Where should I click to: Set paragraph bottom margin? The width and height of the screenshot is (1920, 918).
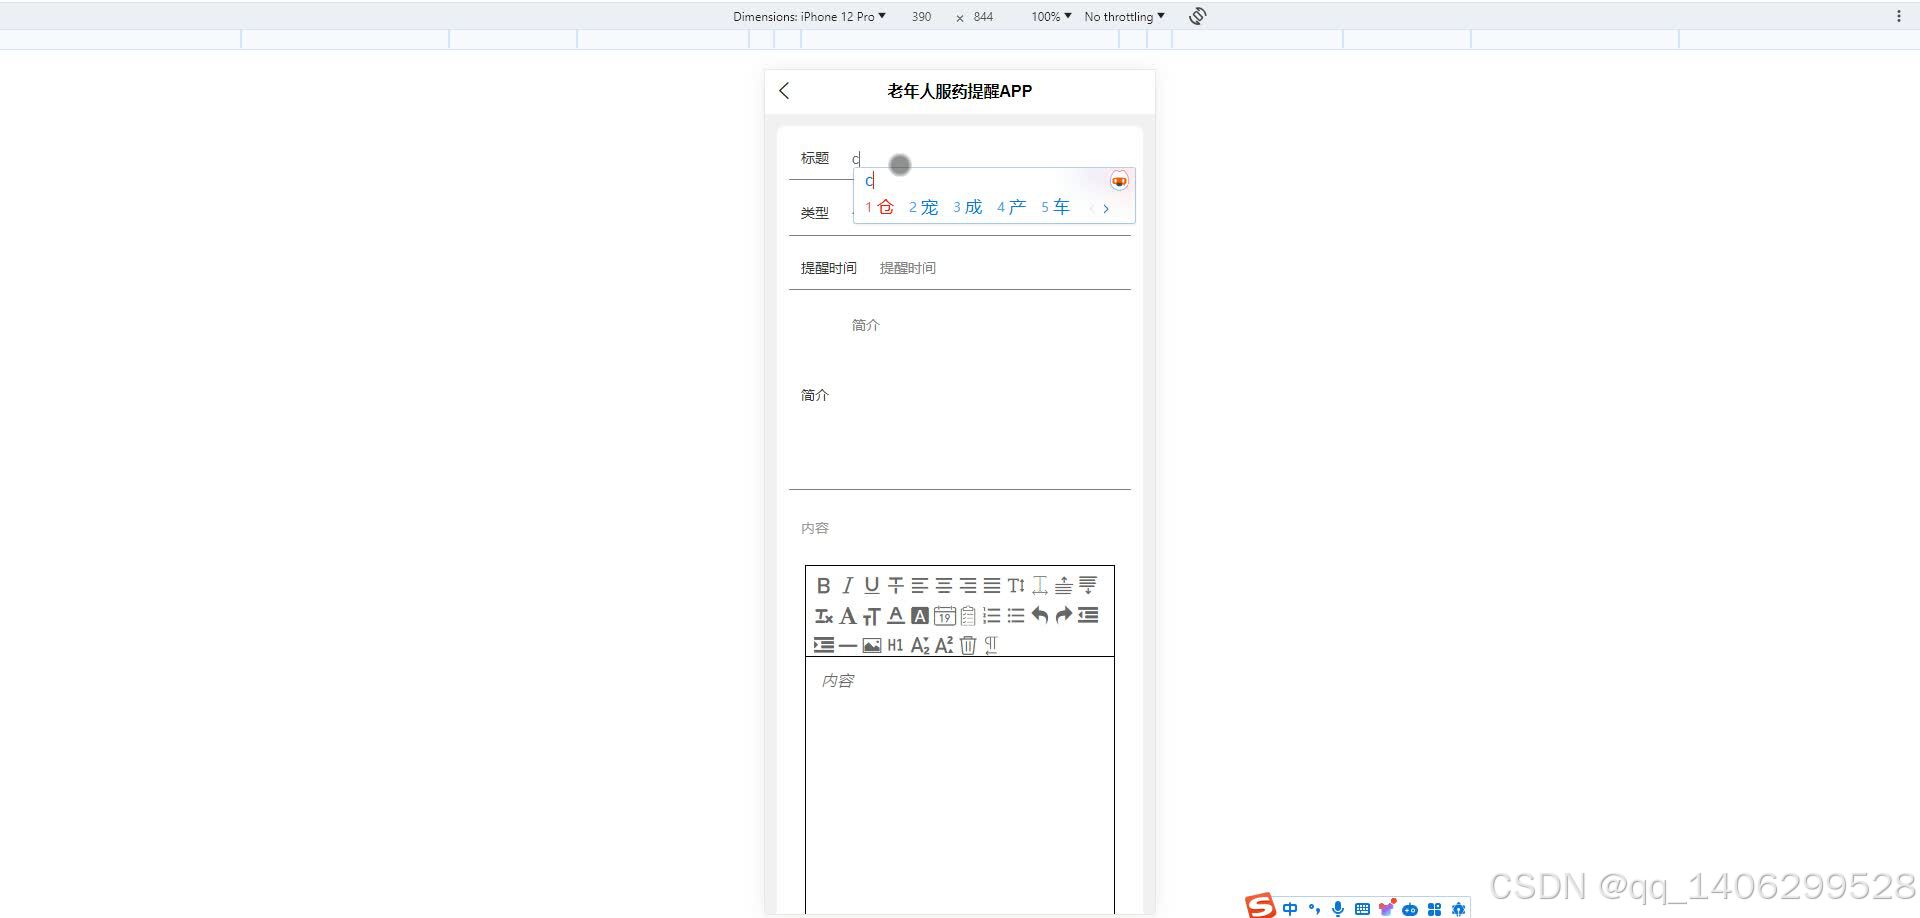pyautogui.click(x=1087, y=586)
